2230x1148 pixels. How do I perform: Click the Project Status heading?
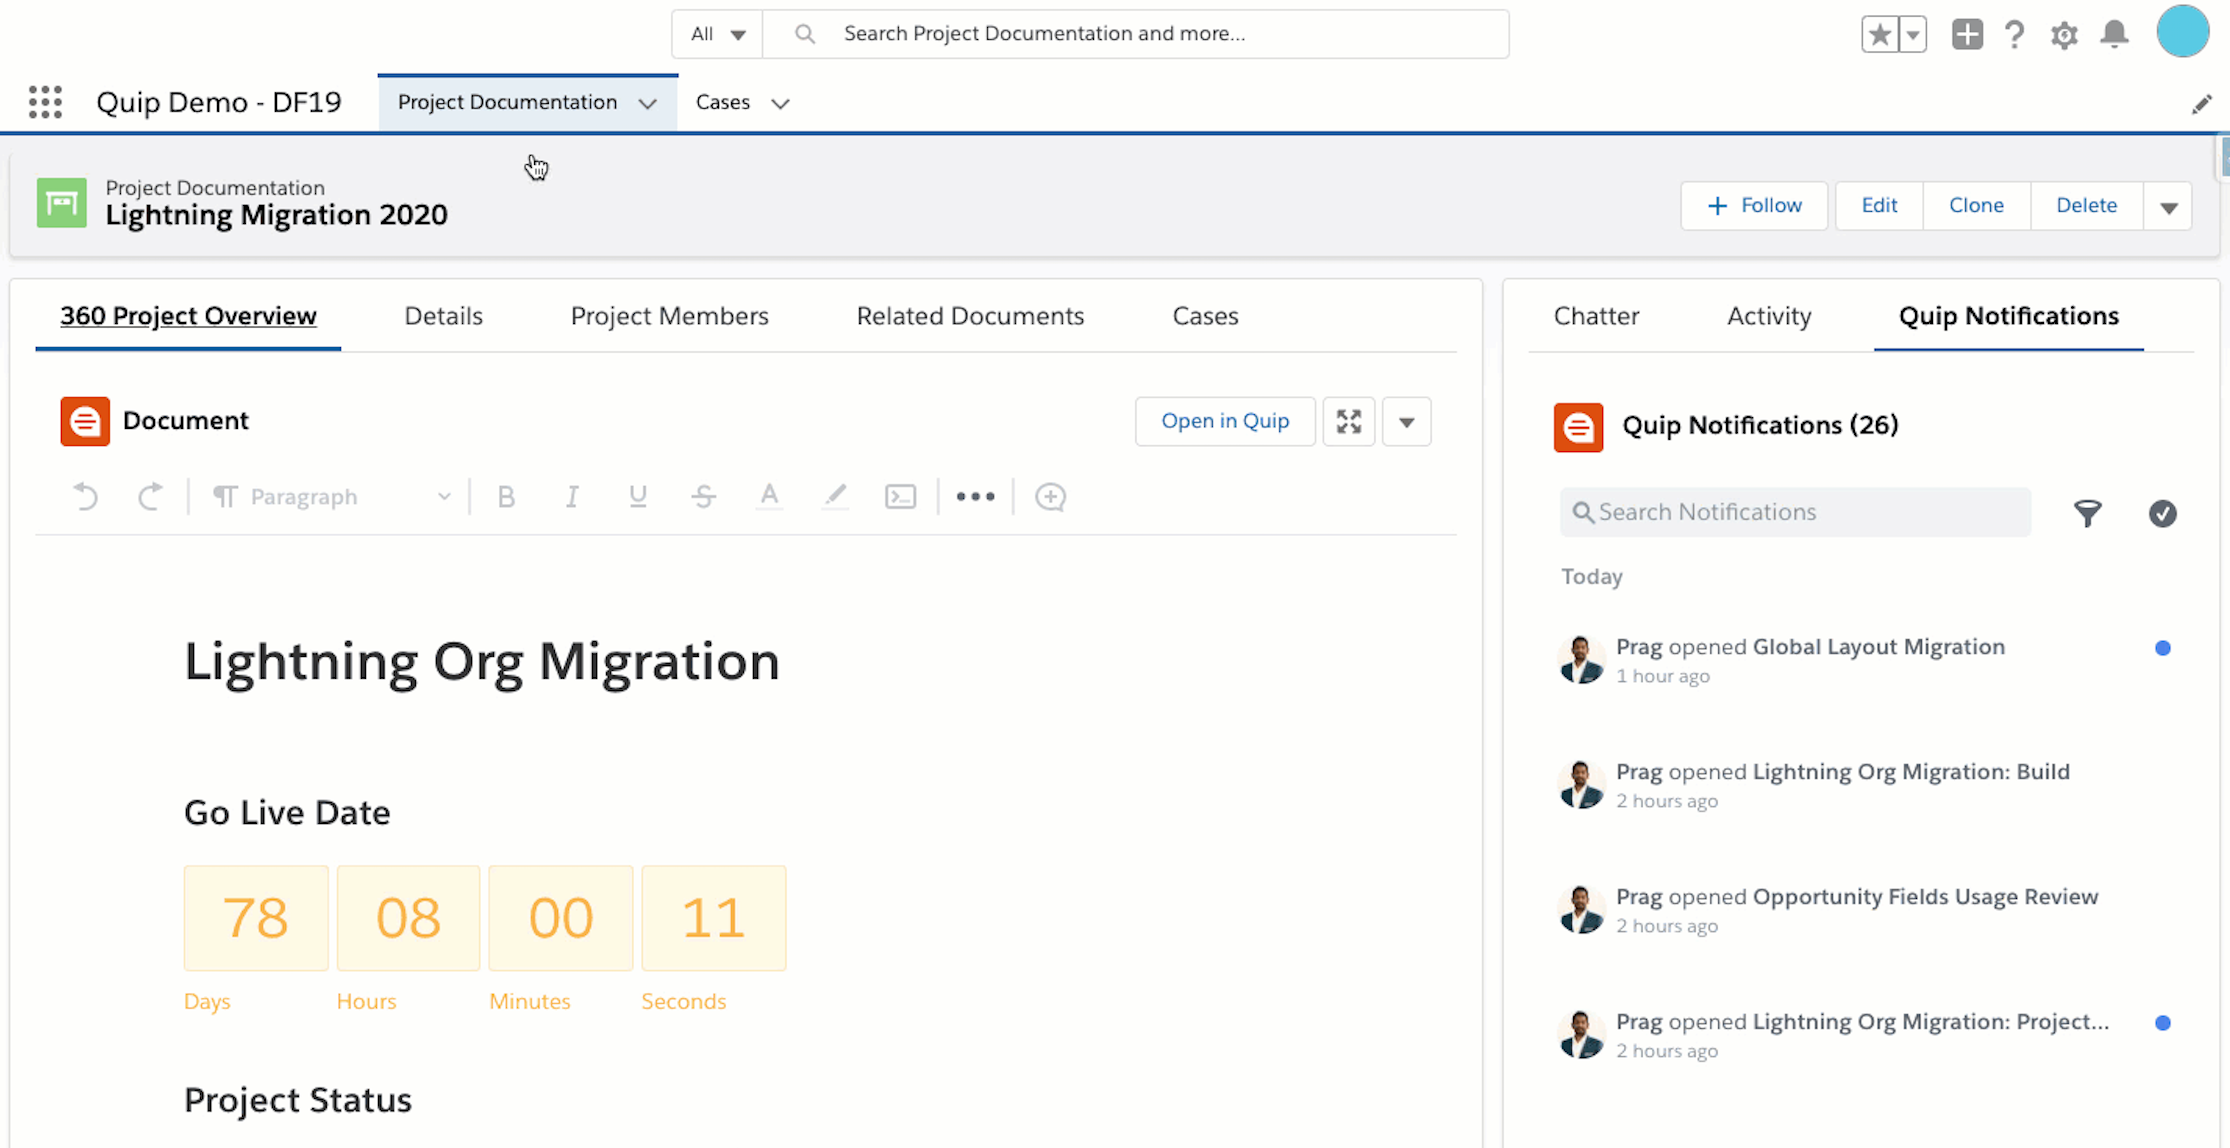[x=298, y=1100]
